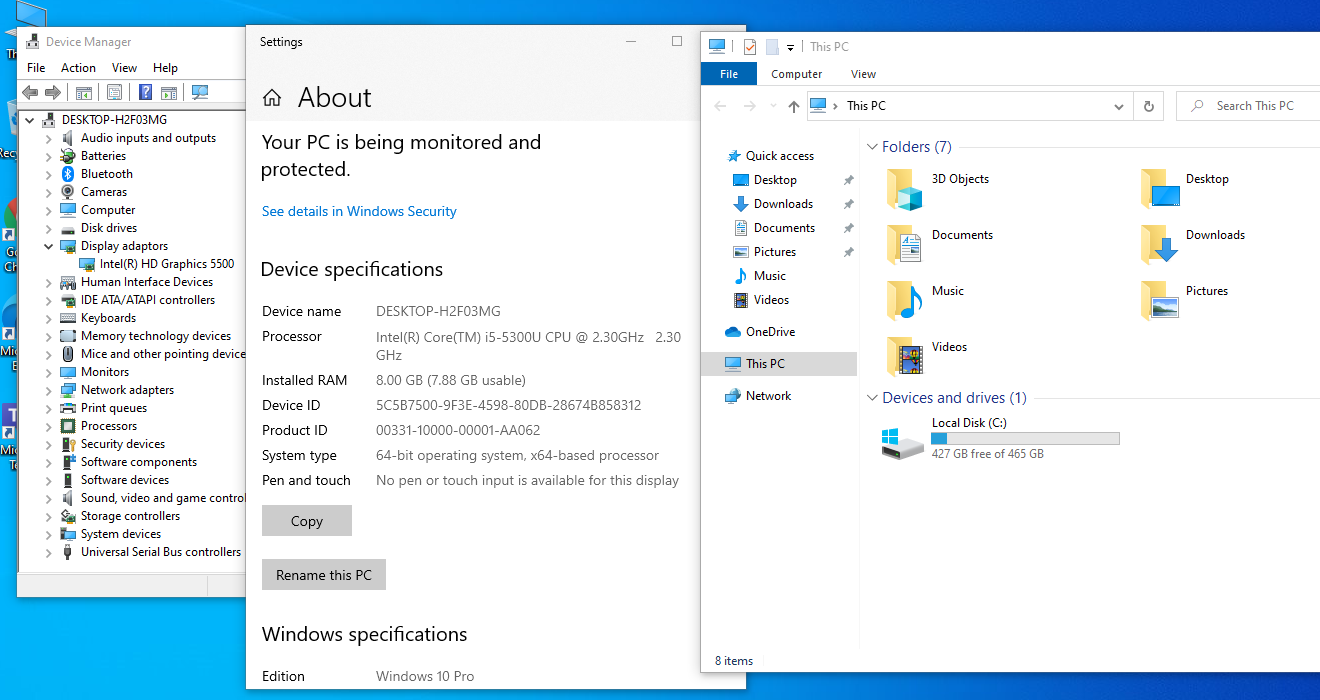The width and height of the screenshot is (1320, 700).
Task: Open the Help menu in Device Manager
Action: [166, 68]
